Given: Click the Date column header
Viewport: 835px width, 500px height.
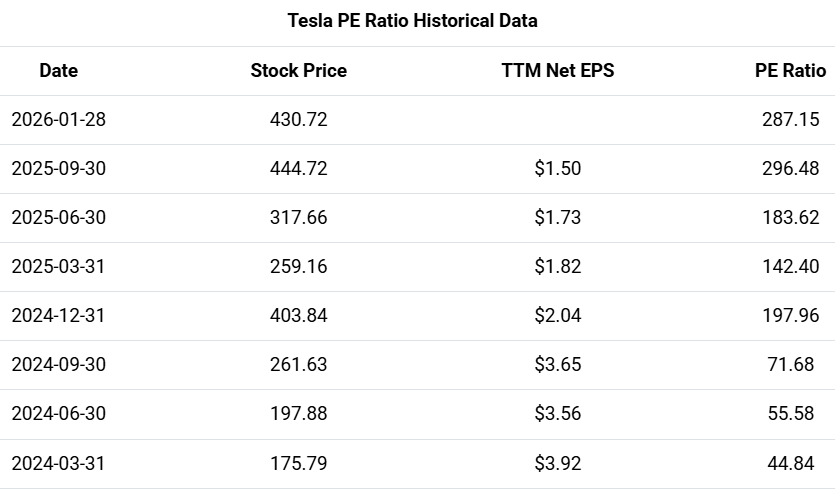Looking at the screenshot, I should 58,71.
